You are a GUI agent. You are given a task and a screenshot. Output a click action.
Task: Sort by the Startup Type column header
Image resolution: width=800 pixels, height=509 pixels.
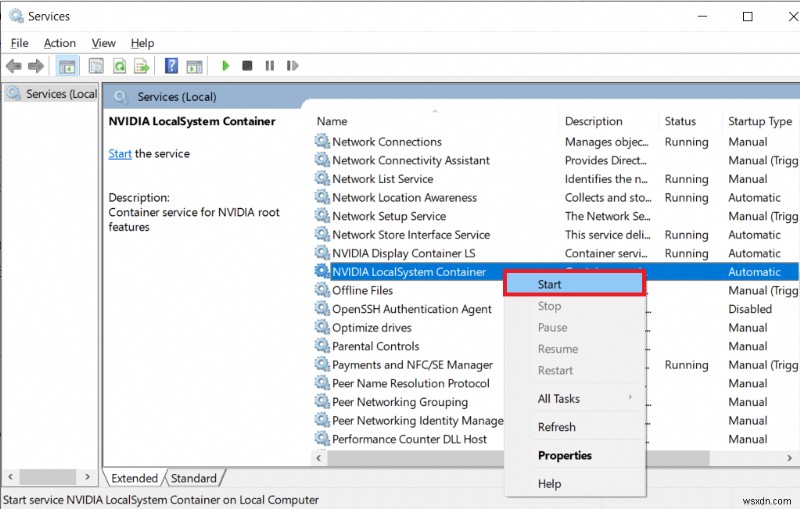759,121
